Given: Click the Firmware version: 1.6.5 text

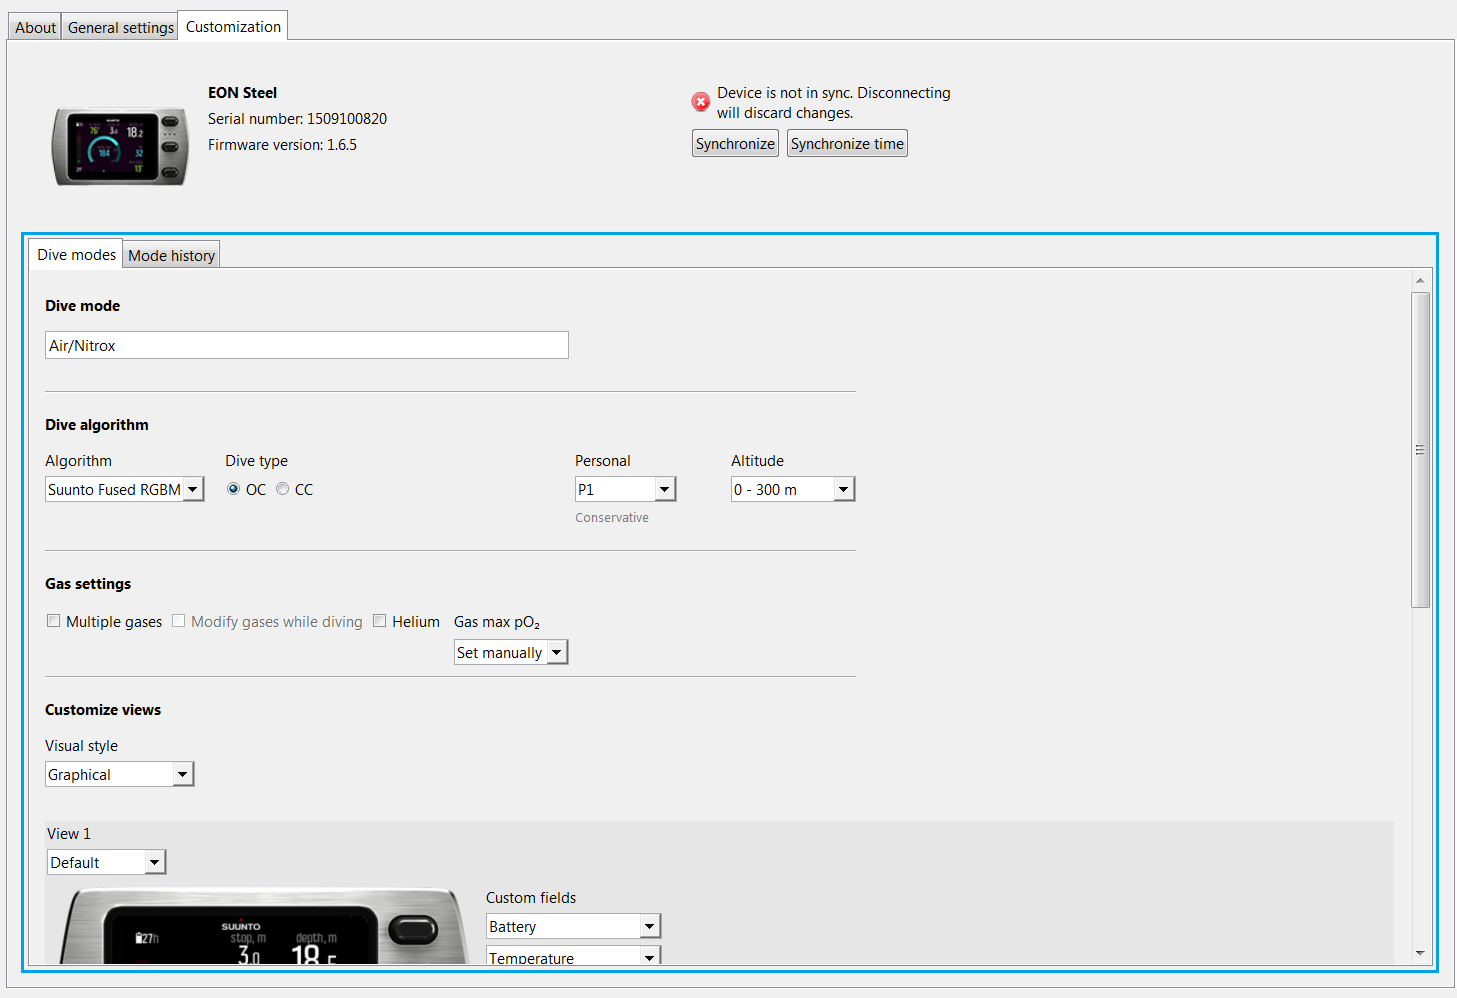Looking at the screenshot, I should (282, 144).
